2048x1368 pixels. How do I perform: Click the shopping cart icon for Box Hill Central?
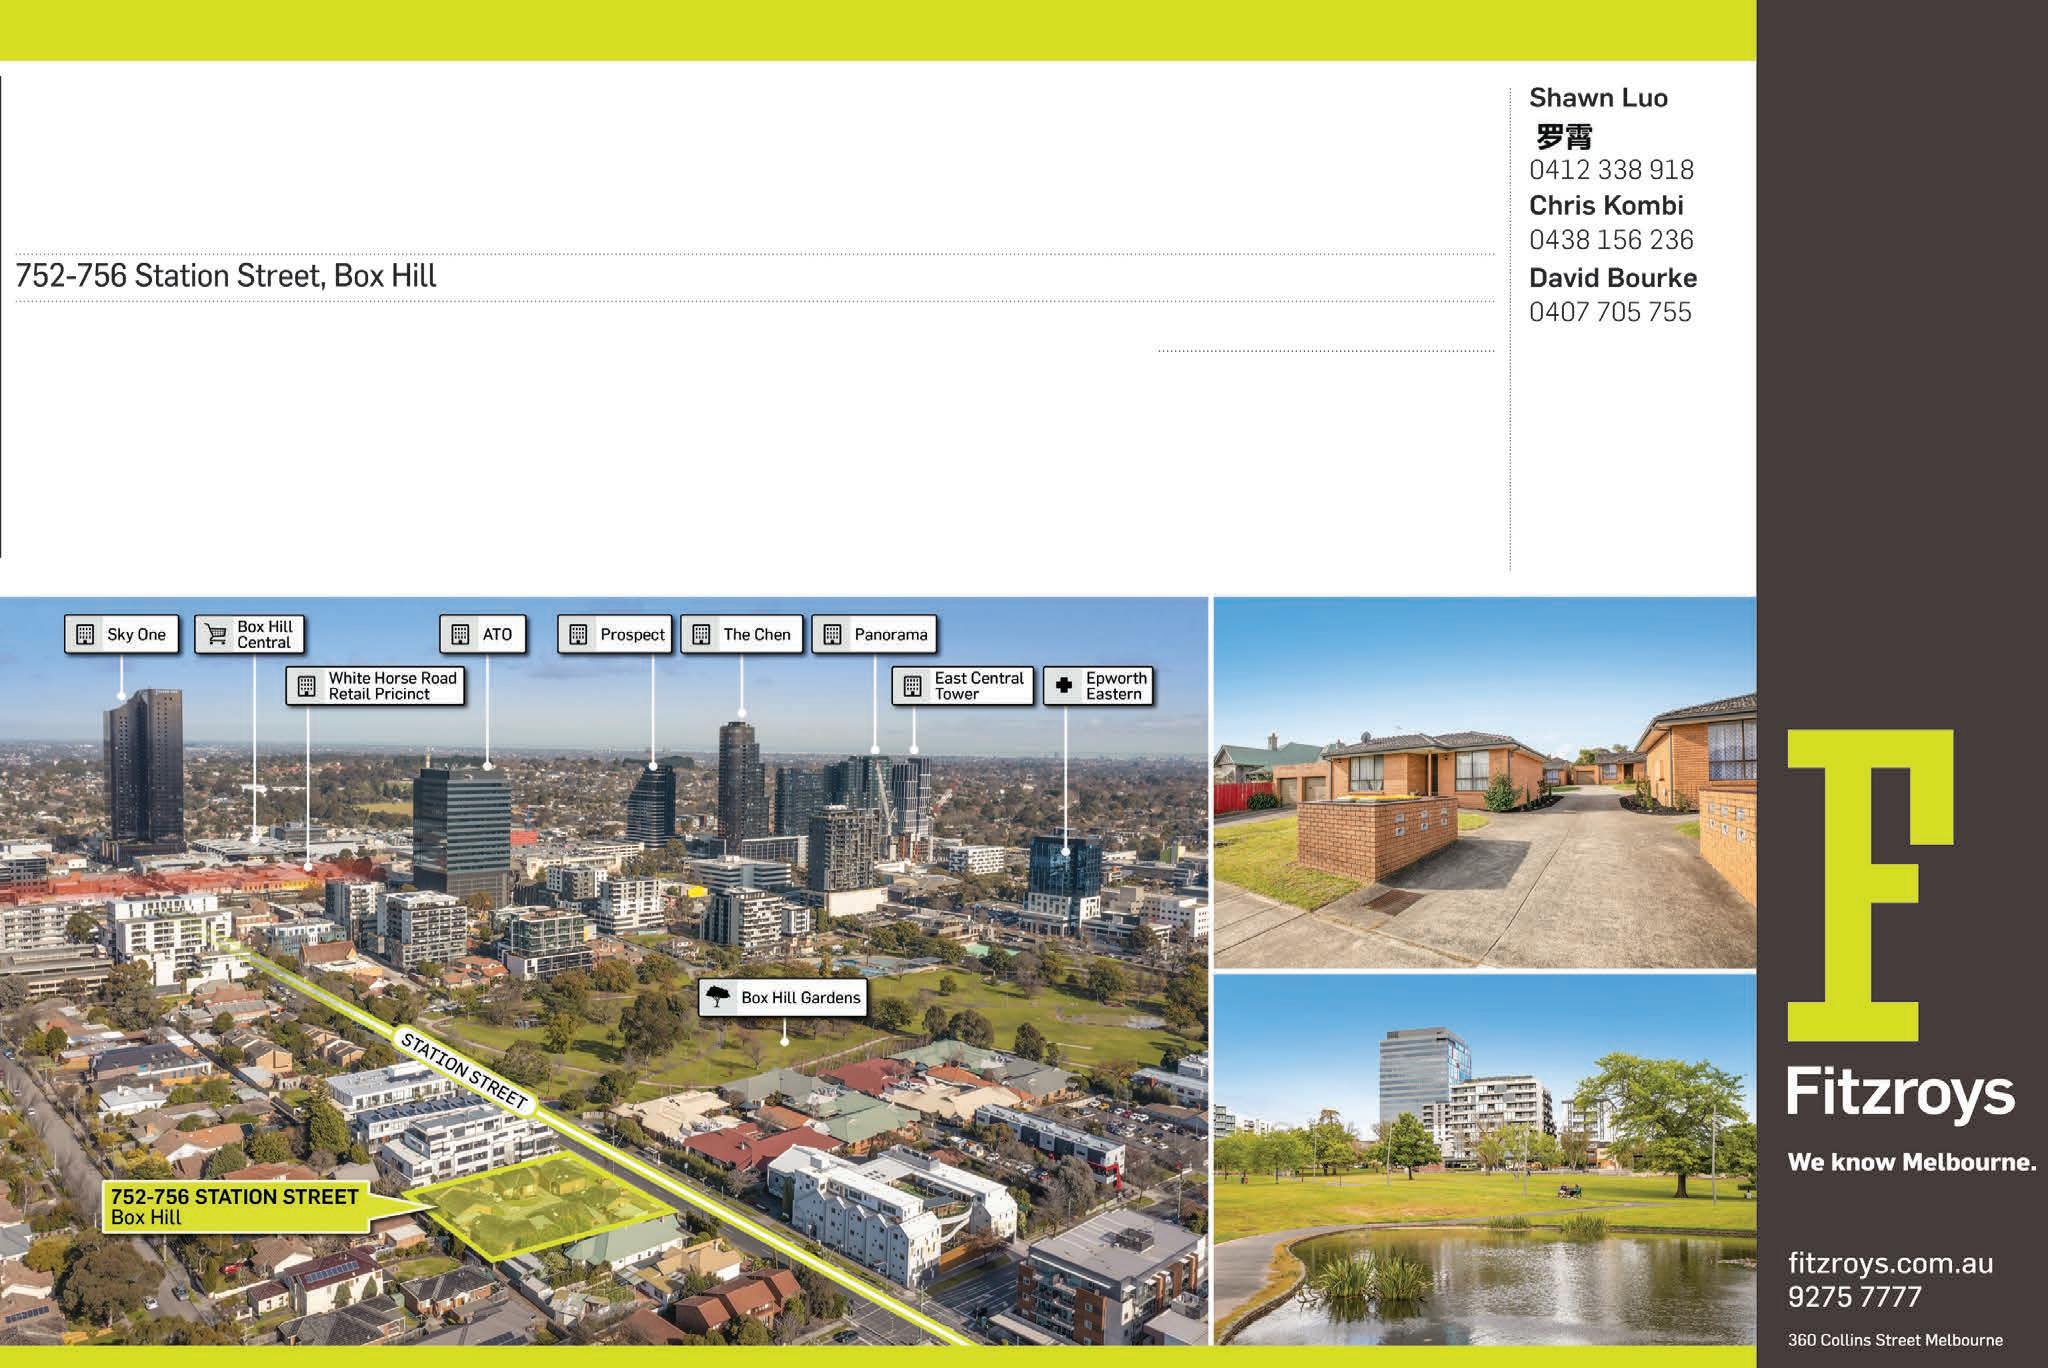(215, 634)
